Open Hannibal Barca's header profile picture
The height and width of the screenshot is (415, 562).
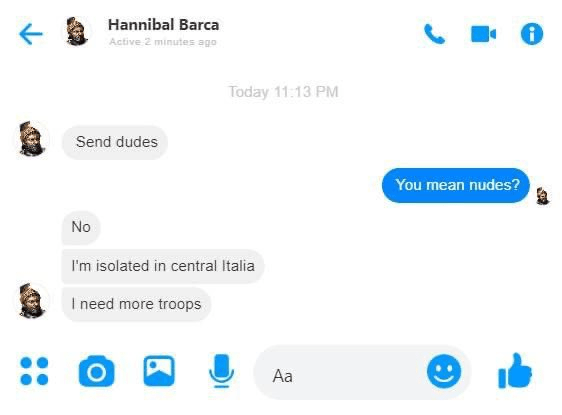[x=77, y=32]
